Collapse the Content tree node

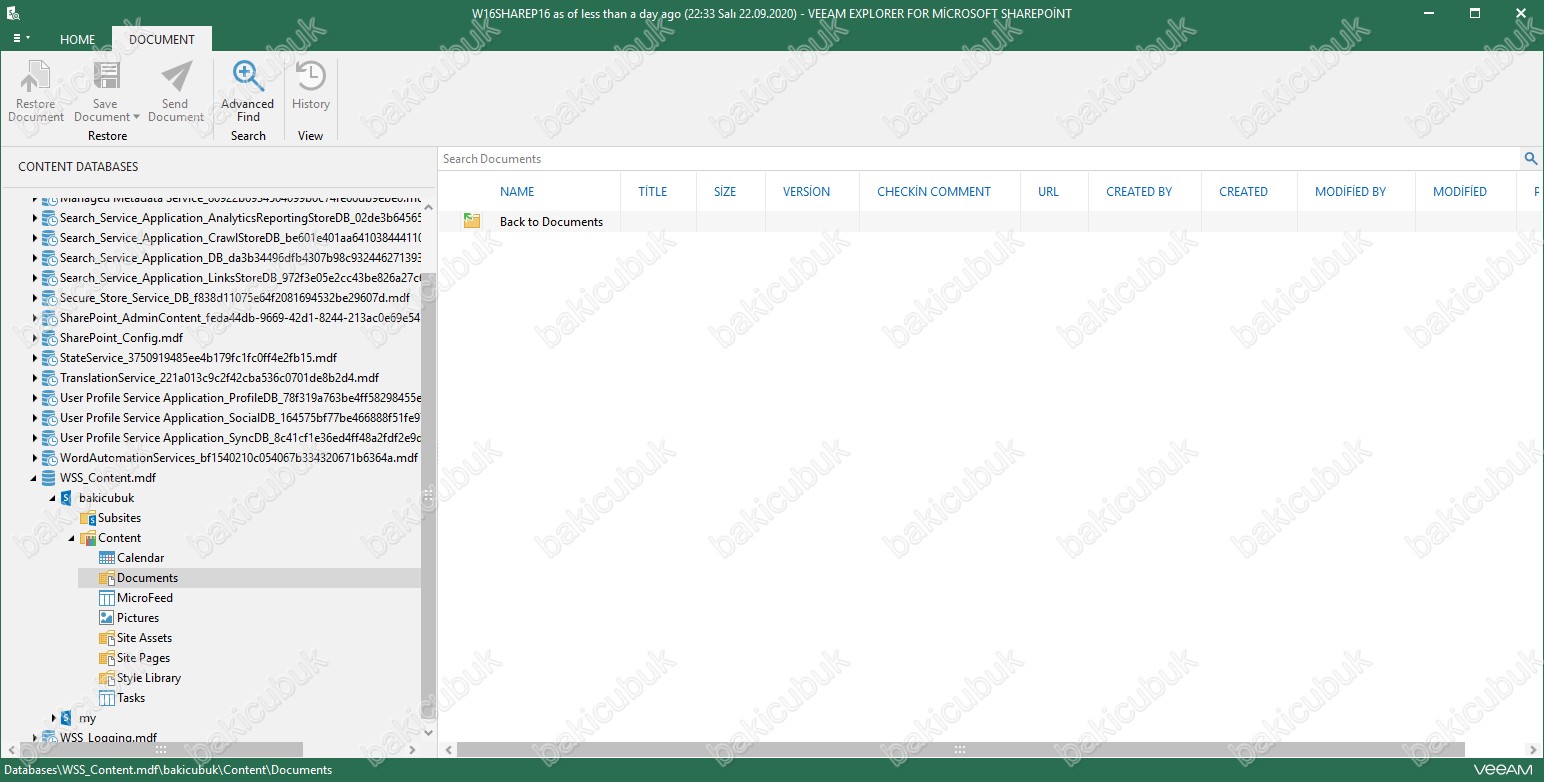[x=72, y=538]
